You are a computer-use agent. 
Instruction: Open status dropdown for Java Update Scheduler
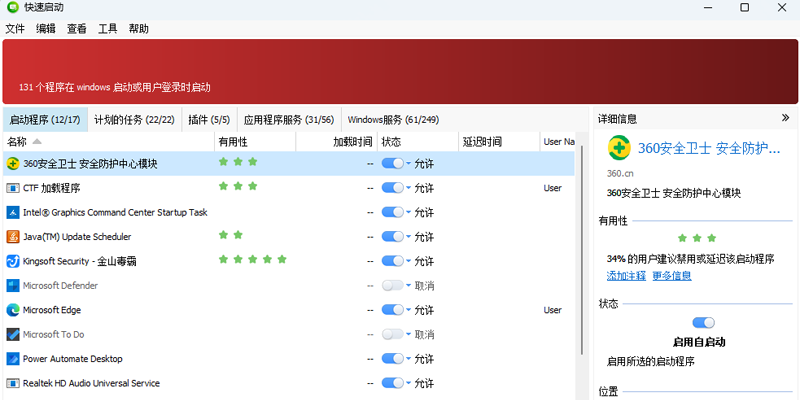409,237
